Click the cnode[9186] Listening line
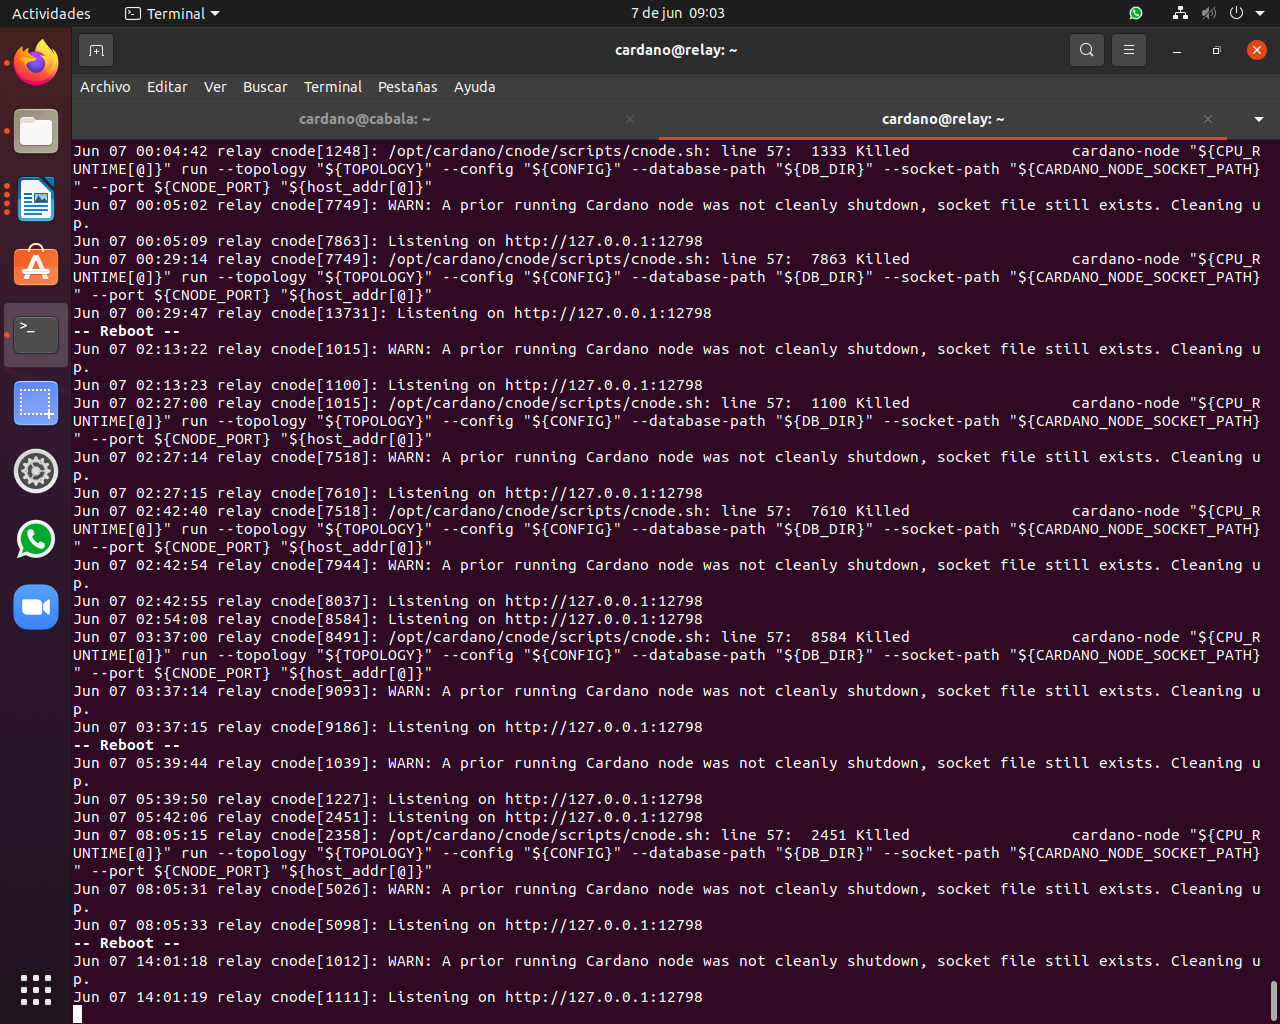The height and width of the screenshot is (1024, 1280). coord(388,727)
